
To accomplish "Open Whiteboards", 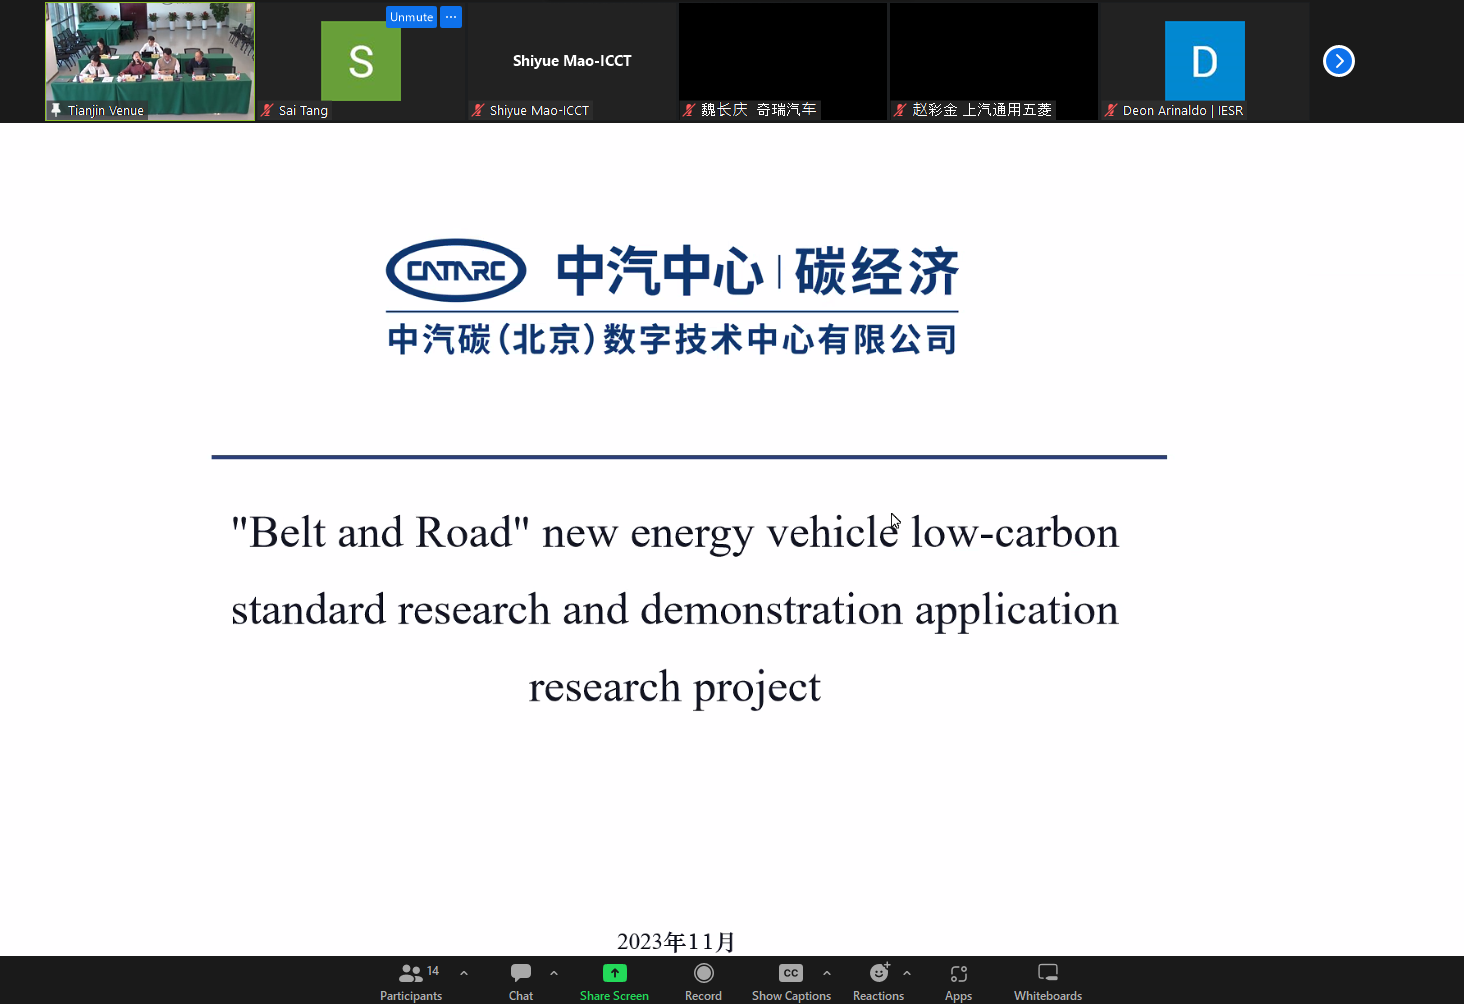I will coord(1047,981).
